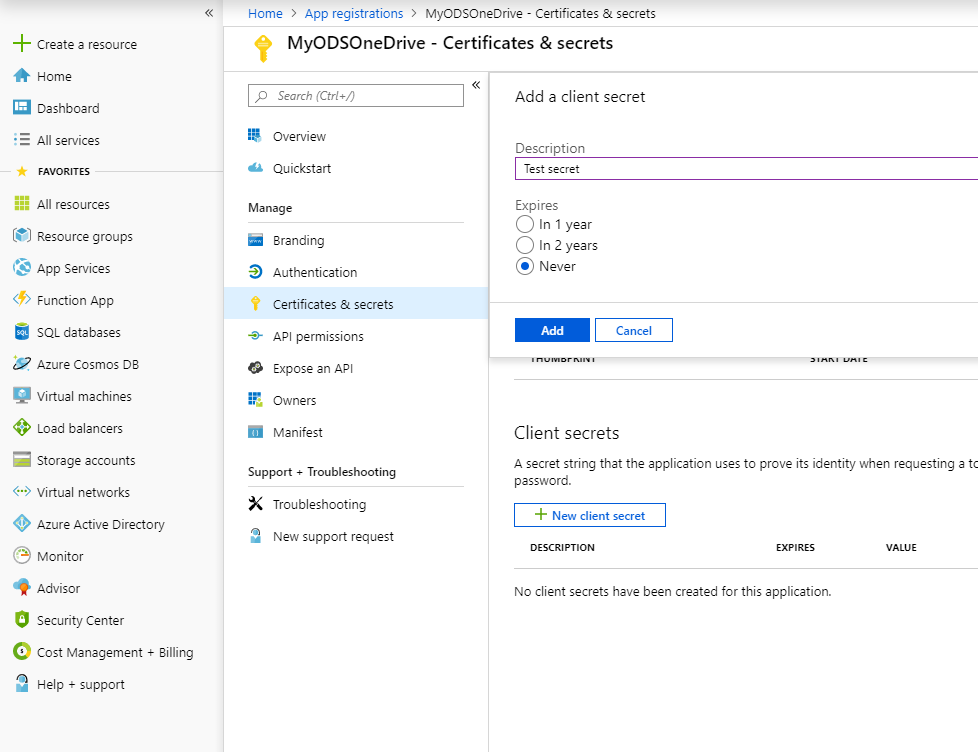Click the Add button
978x752 pixels.
pos(552,330)
